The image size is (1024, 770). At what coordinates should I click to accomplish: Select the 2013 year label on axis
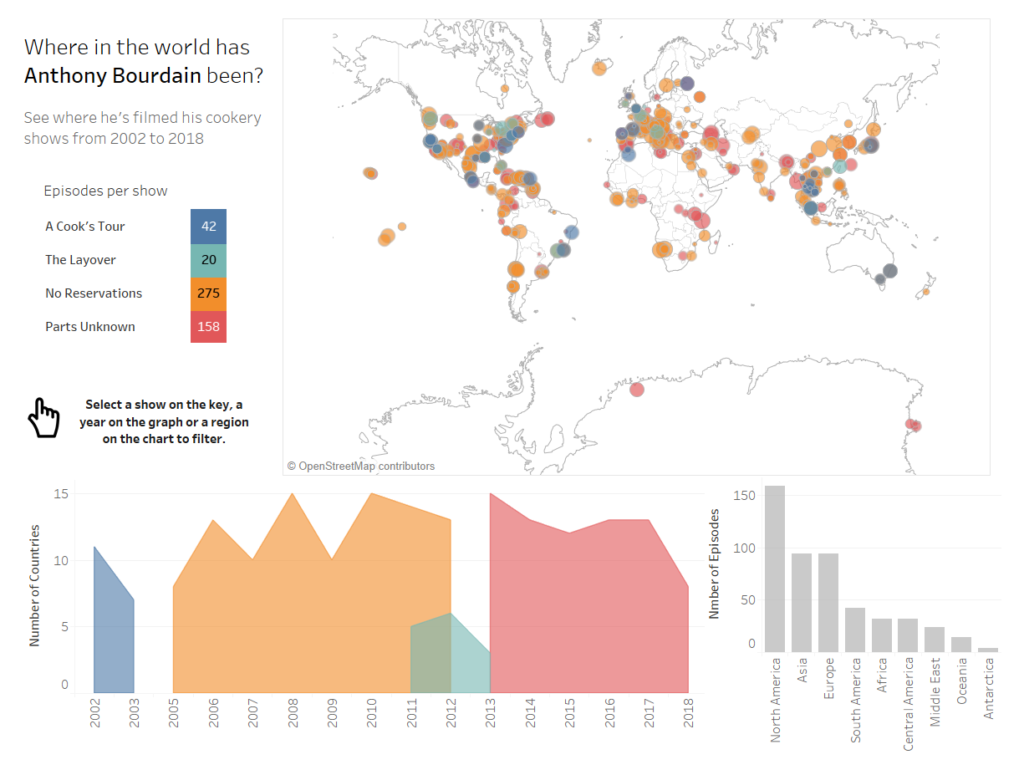click(x=490, y=713)
